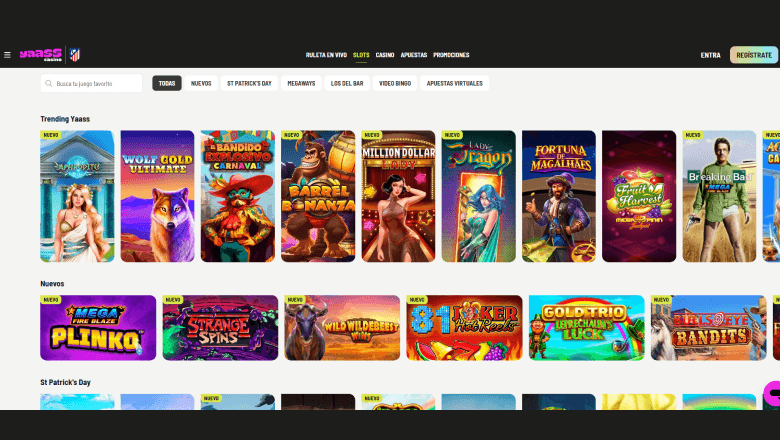Click the Yaass Casino logo
The width and height of the screenshot is (780, 440).
click(x=40, y=55)
